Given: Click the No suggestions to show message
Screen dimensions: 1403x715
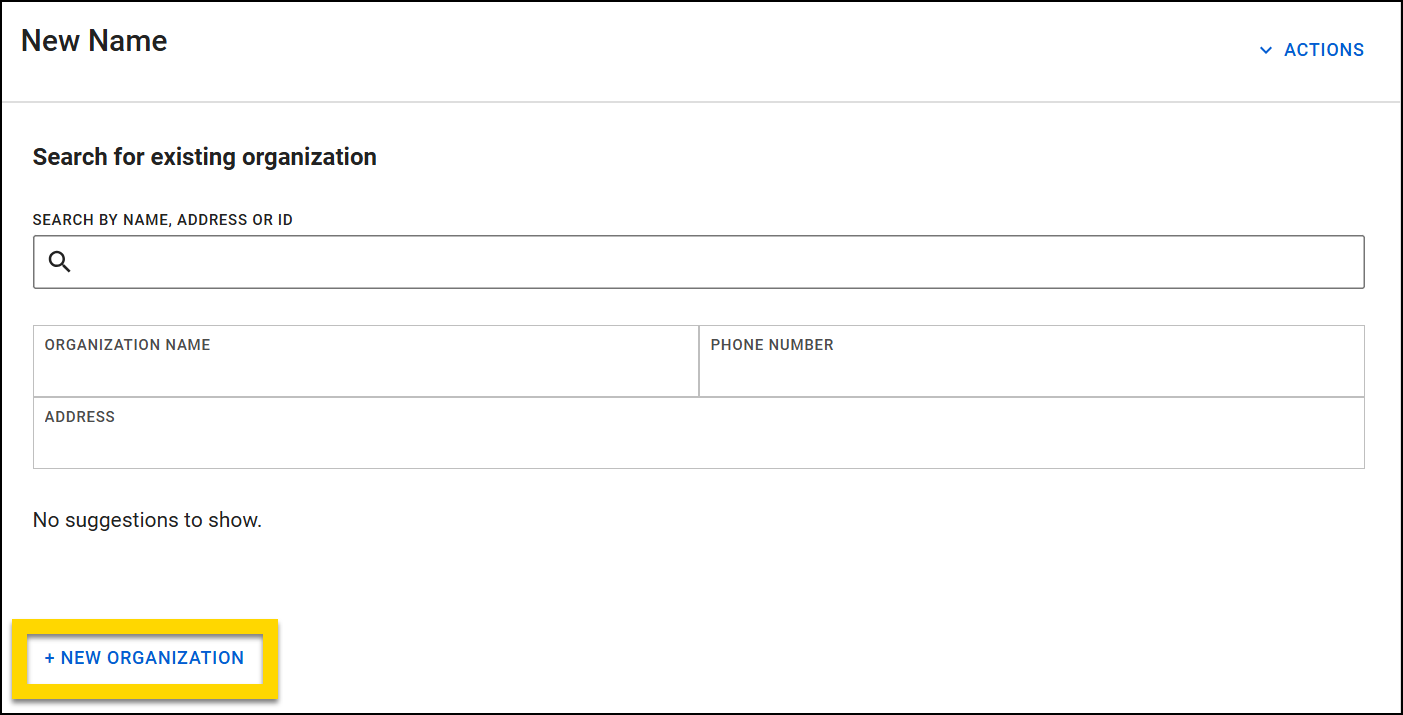Looking at the screenshot, I should [146, 519].
